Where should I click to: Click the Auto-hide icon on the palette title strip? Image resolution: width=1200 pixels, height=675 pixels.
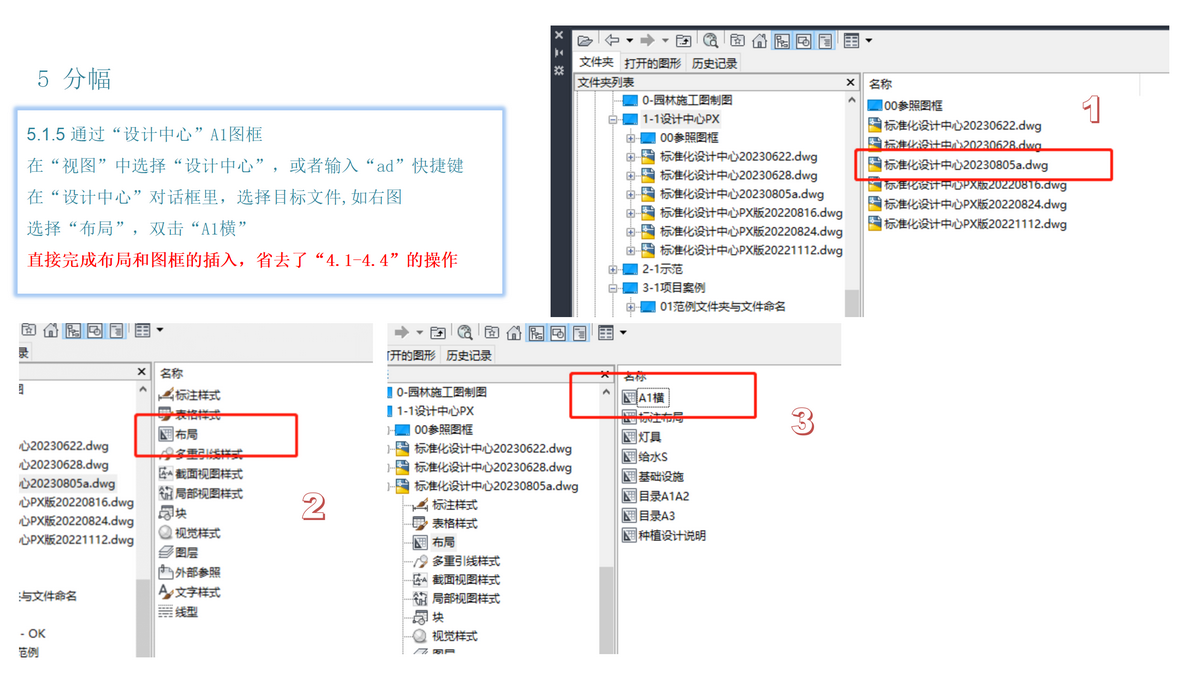click(x=559, y=53)
